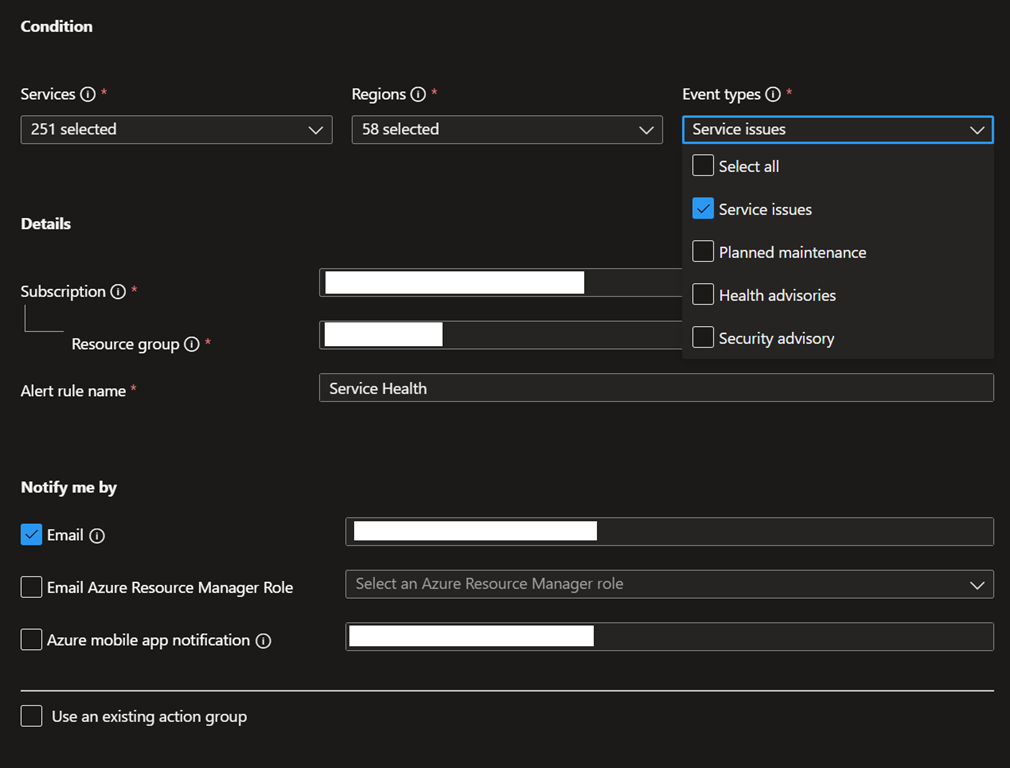
Task: Click Azure mobile app notification info icon
Action: click(x=263, y=641)
